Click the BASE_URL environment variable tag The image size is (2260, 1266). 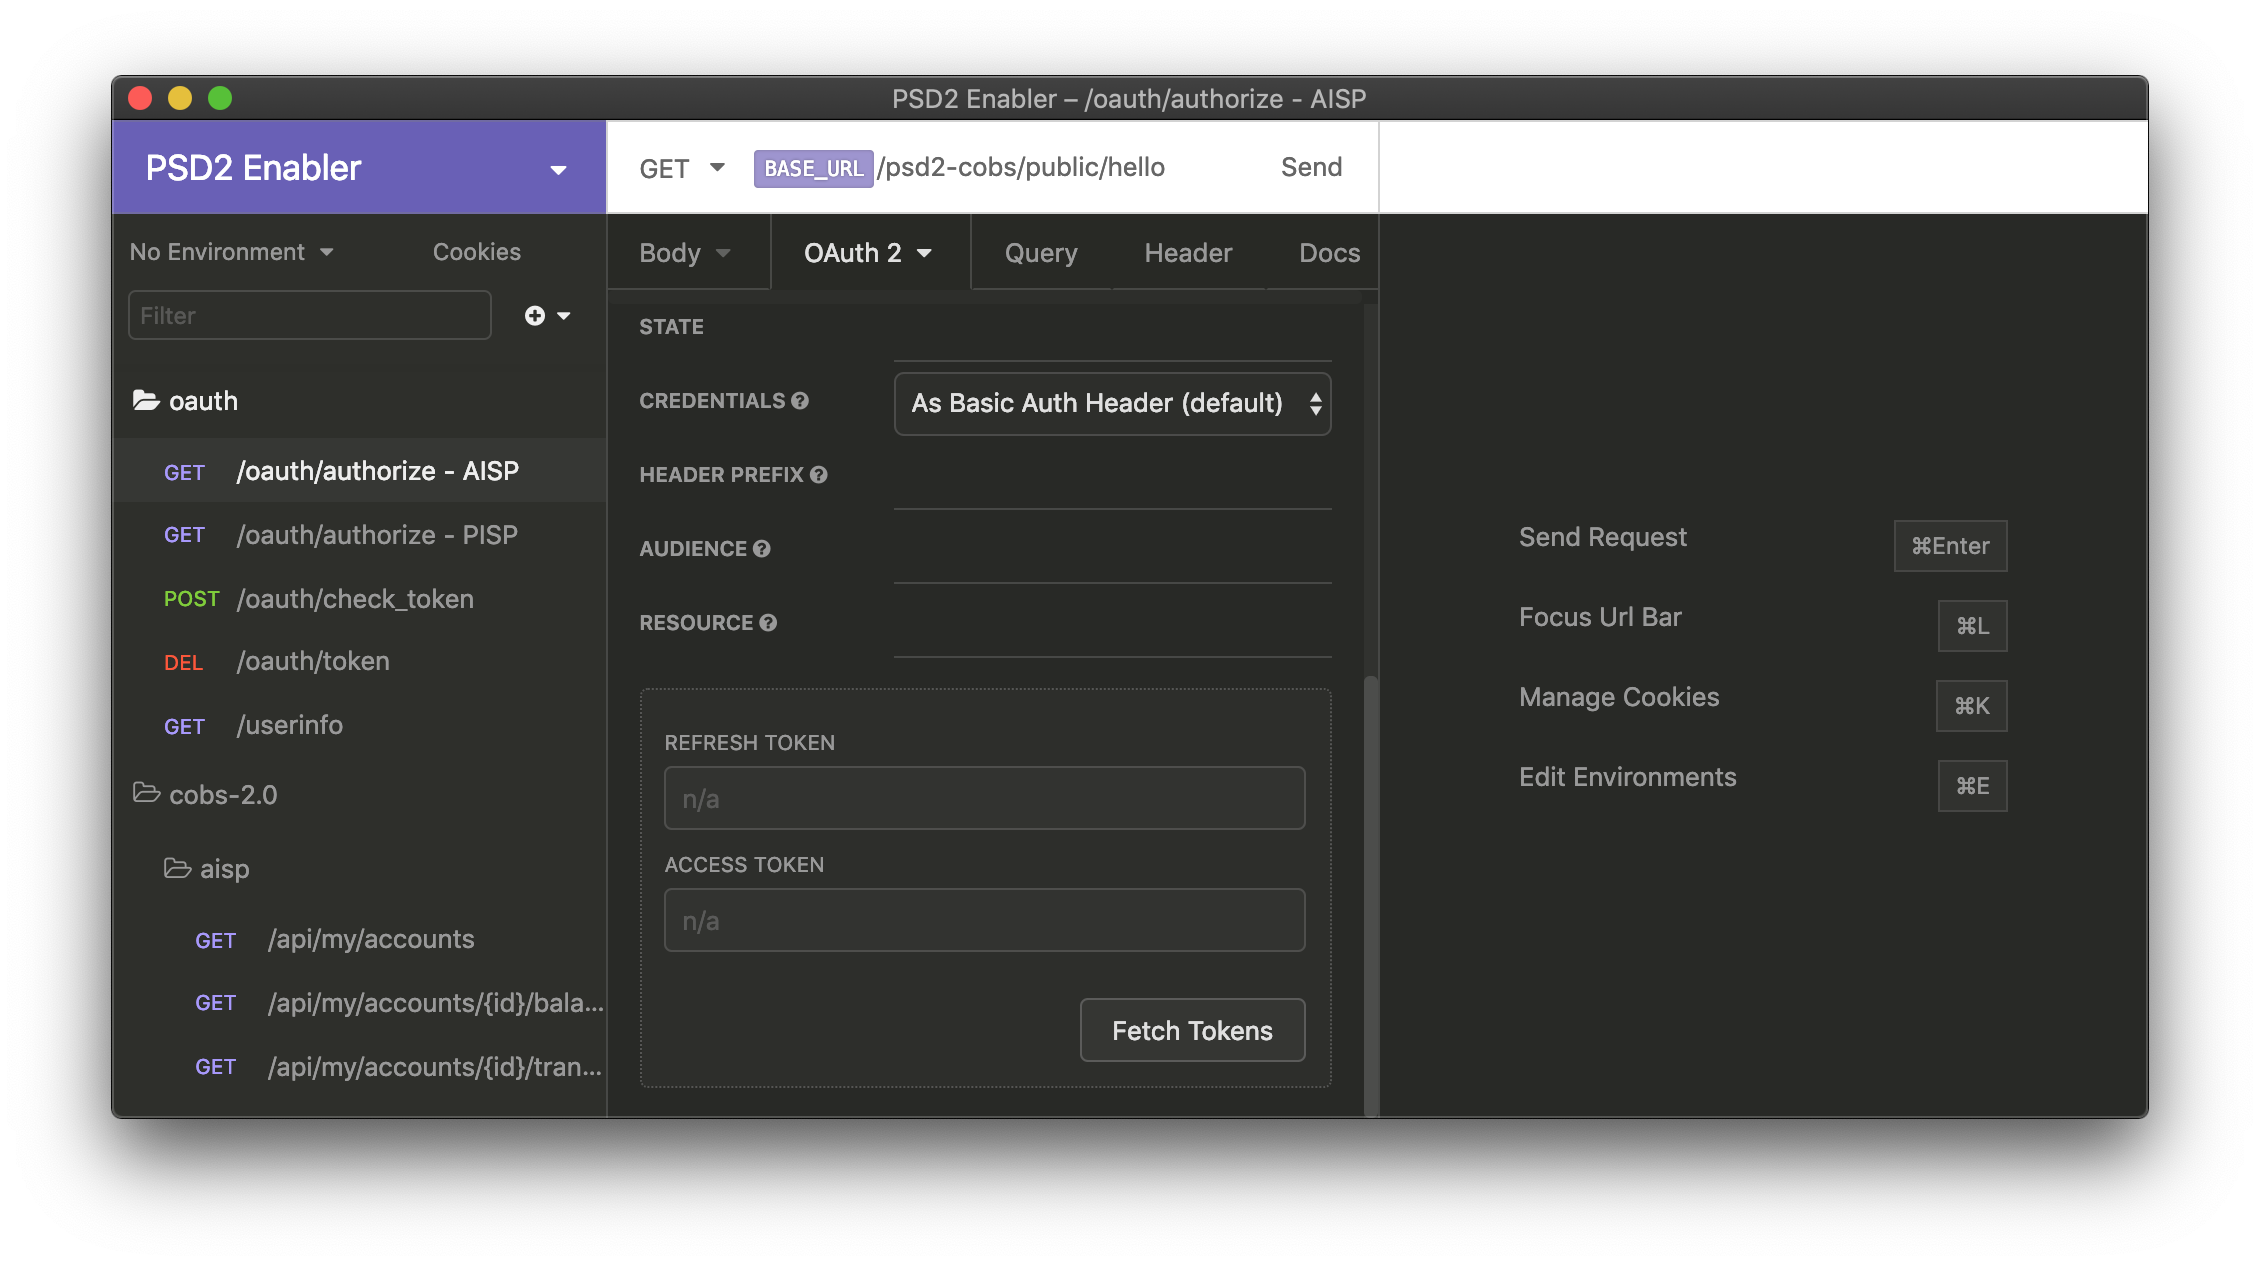tap(813, 168)
